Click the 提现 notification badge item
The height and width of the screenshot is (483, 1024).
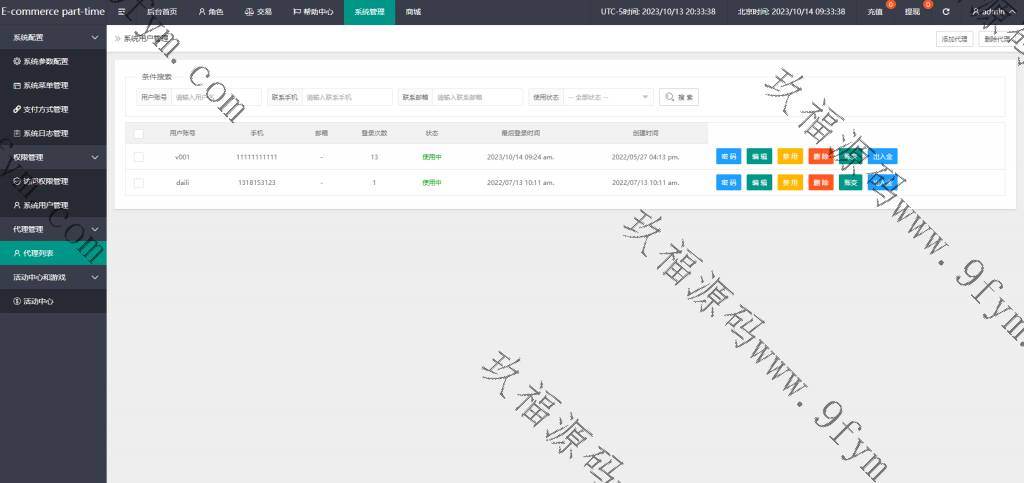(913, 12)
